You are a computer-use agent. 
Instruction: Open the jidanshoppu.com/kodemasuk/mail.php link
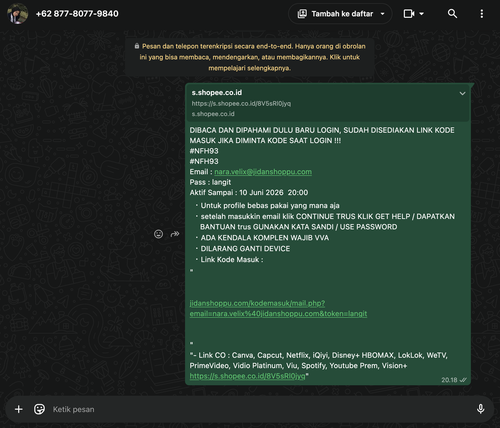278,308
